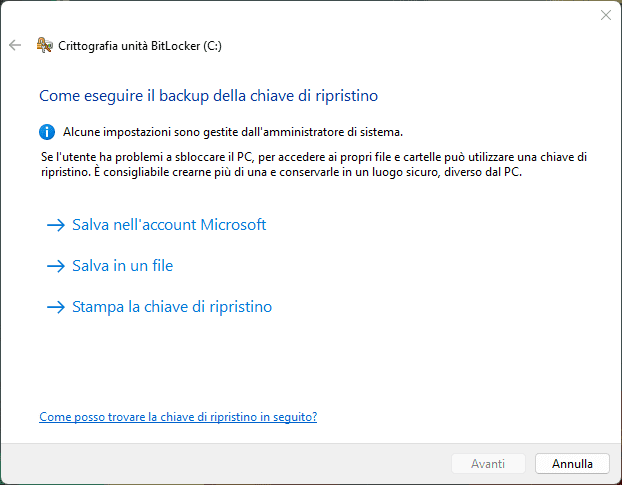Click the arrow icon beside Salva nell'account Microsoft
The height and width of the screenshot is (485, 622).
pos(55,225)
